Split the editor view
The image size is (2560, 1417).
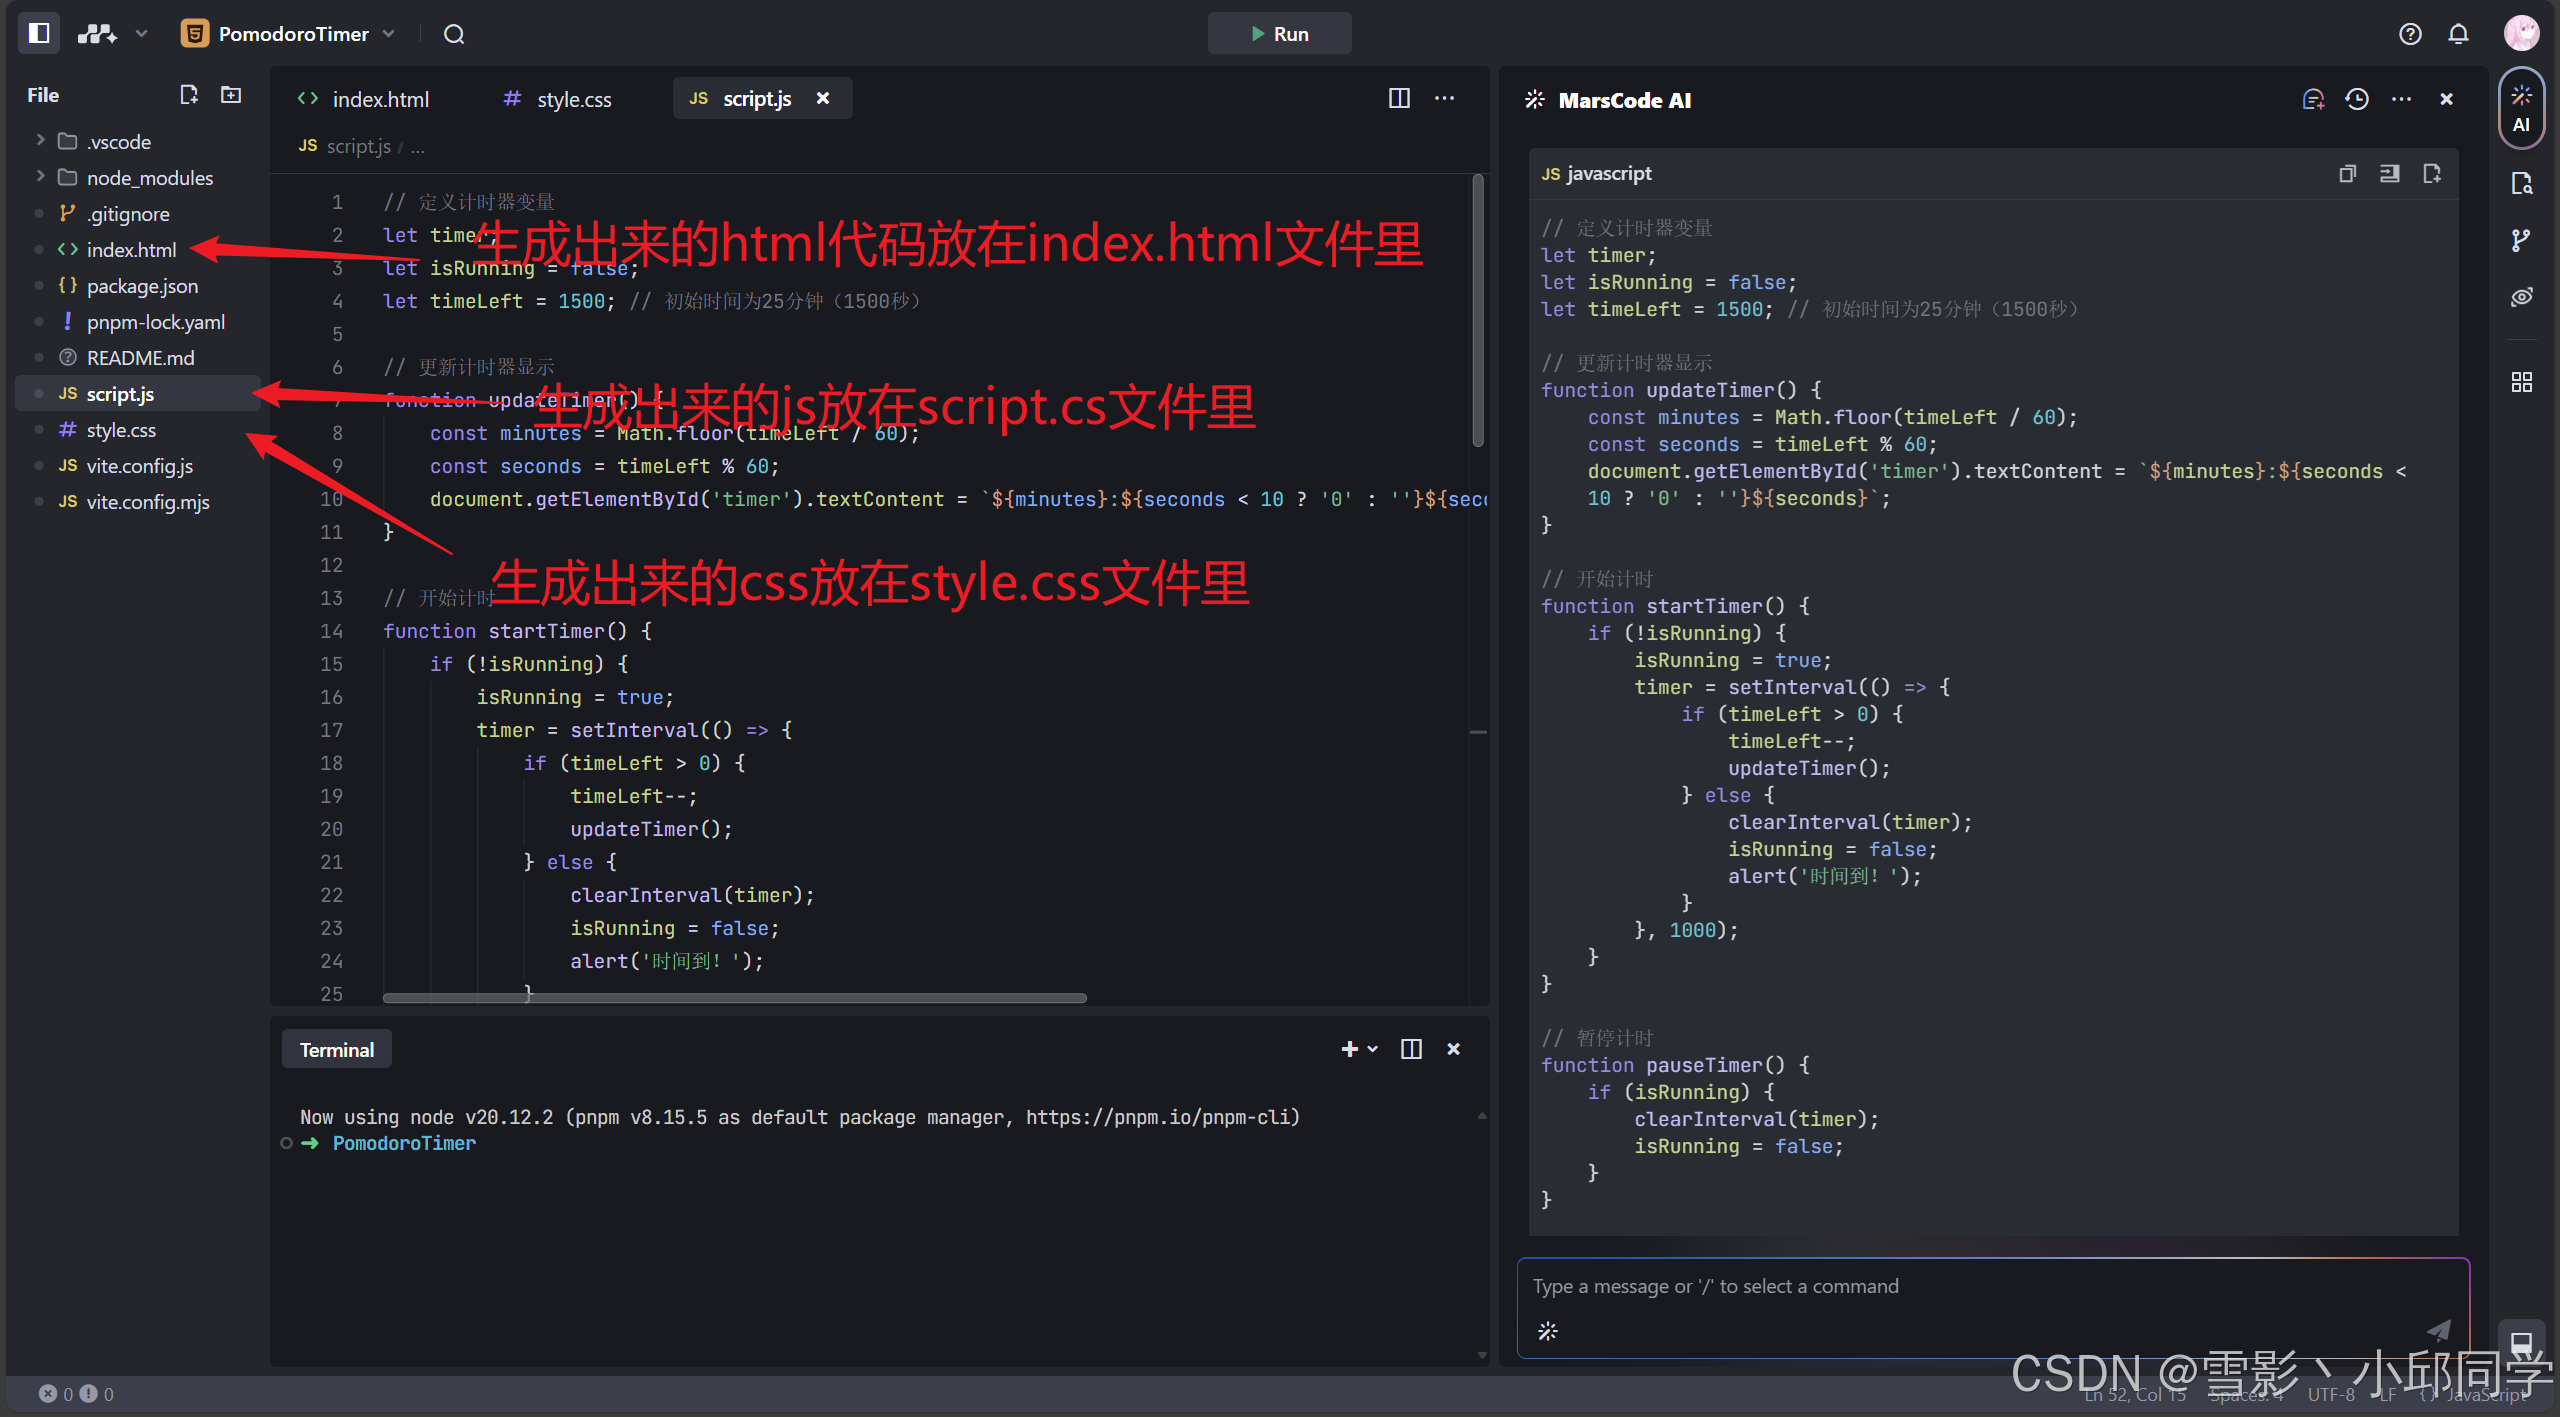[1399, 98]
